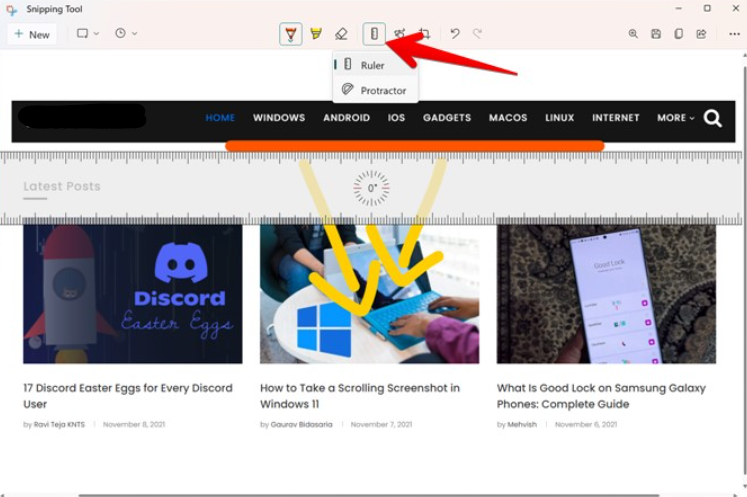Click the 'November 6, 2021' date
Image resolution: width=747 pixels, height=497 pixels.
[x=585, y=424]
